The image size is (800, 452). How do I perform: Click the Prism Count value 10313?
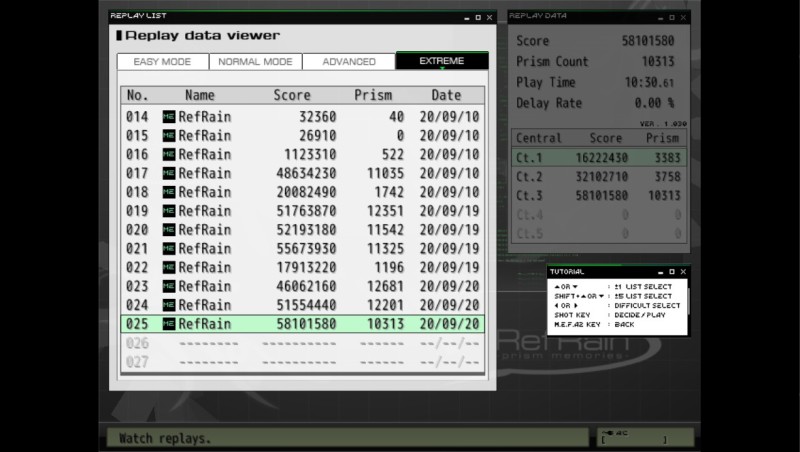658,61
